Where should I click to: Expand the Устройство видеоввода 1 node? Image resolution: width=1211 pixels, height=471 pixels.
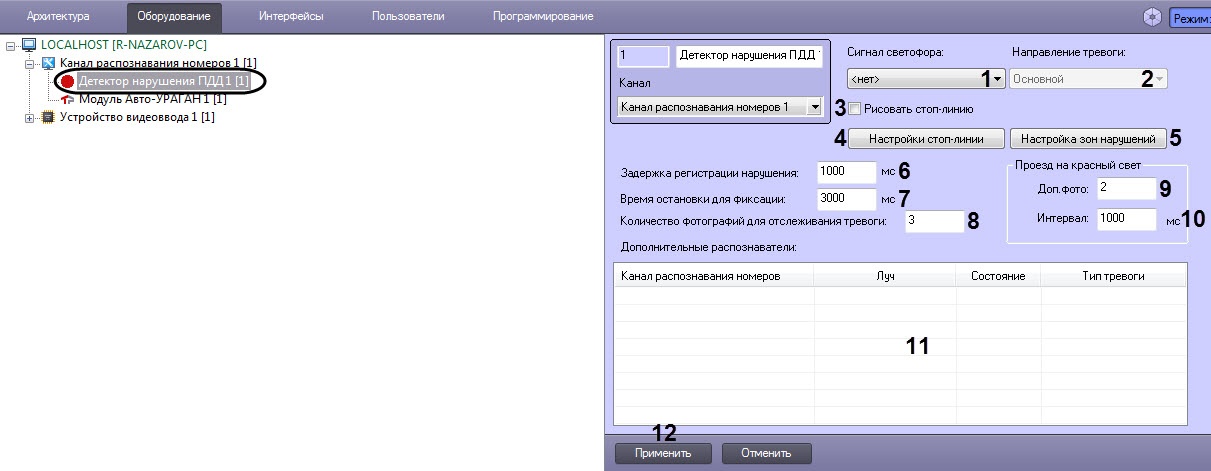pyautogui.click(x=29, y=117)
